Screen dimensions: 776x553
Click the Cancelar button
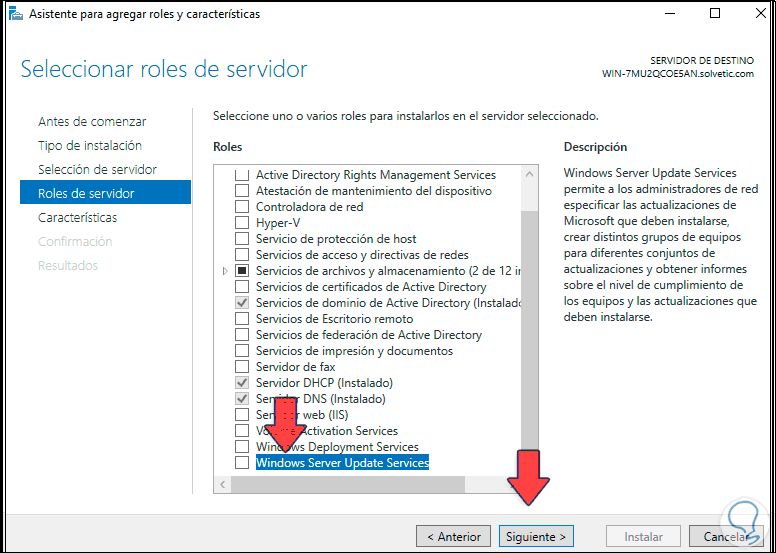pos(726,537)
